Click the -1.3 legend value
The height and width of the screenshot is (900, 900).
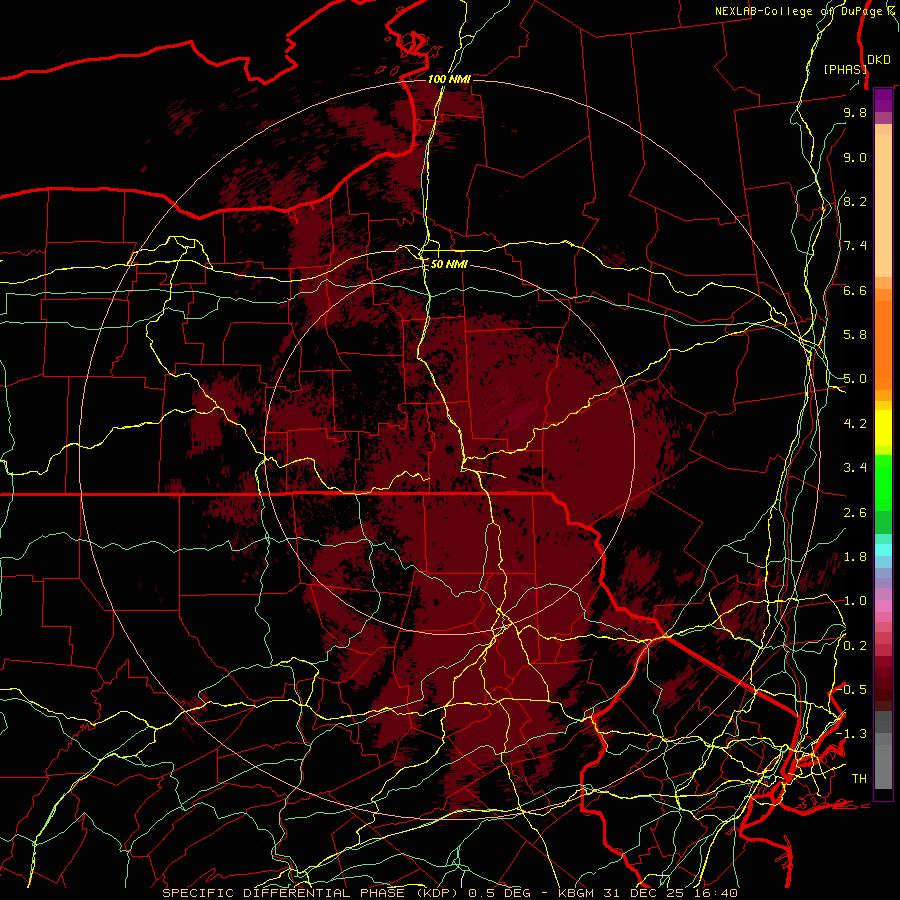point(851,734)
